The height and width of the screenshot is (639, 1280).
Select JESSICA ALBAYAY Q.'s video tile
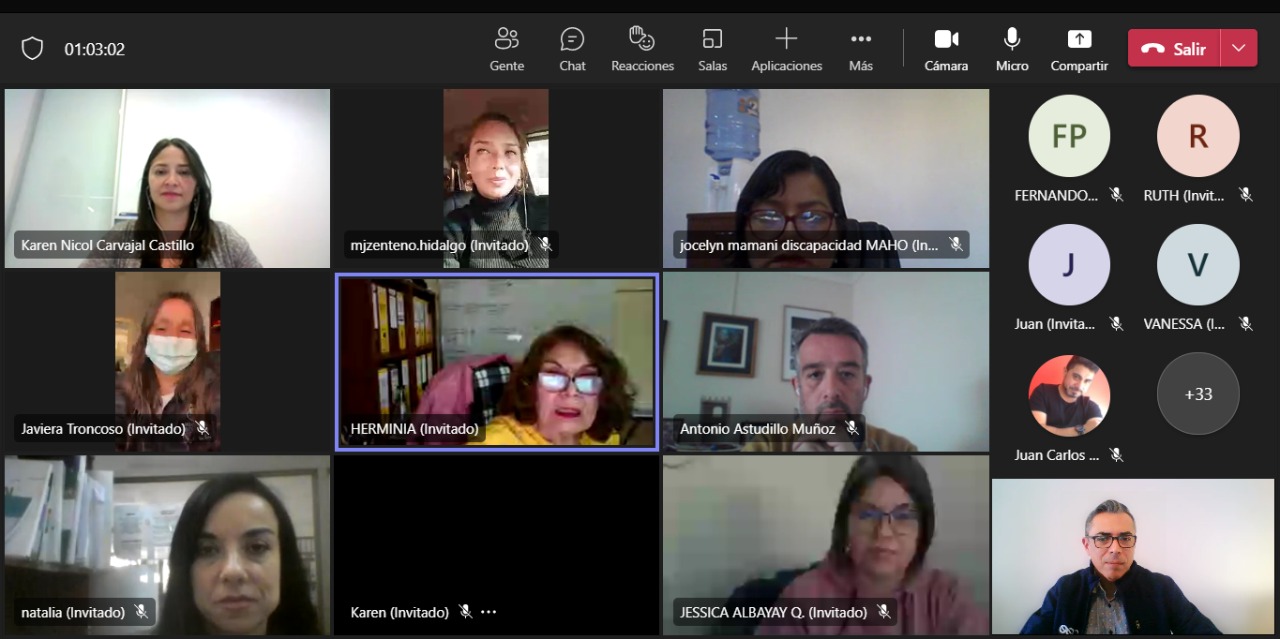pos(826,545)
